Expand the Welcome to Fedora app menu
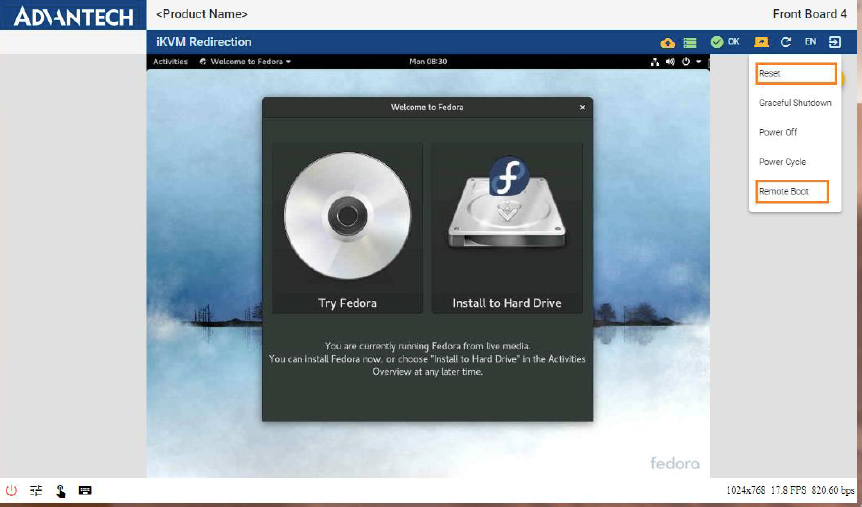862x507 pixels. click(x=245, y=62)
